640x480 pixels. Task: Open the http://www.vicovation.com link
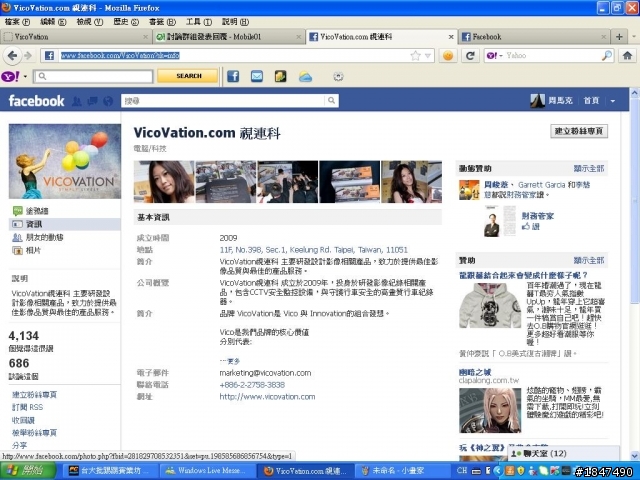(267, 397)
